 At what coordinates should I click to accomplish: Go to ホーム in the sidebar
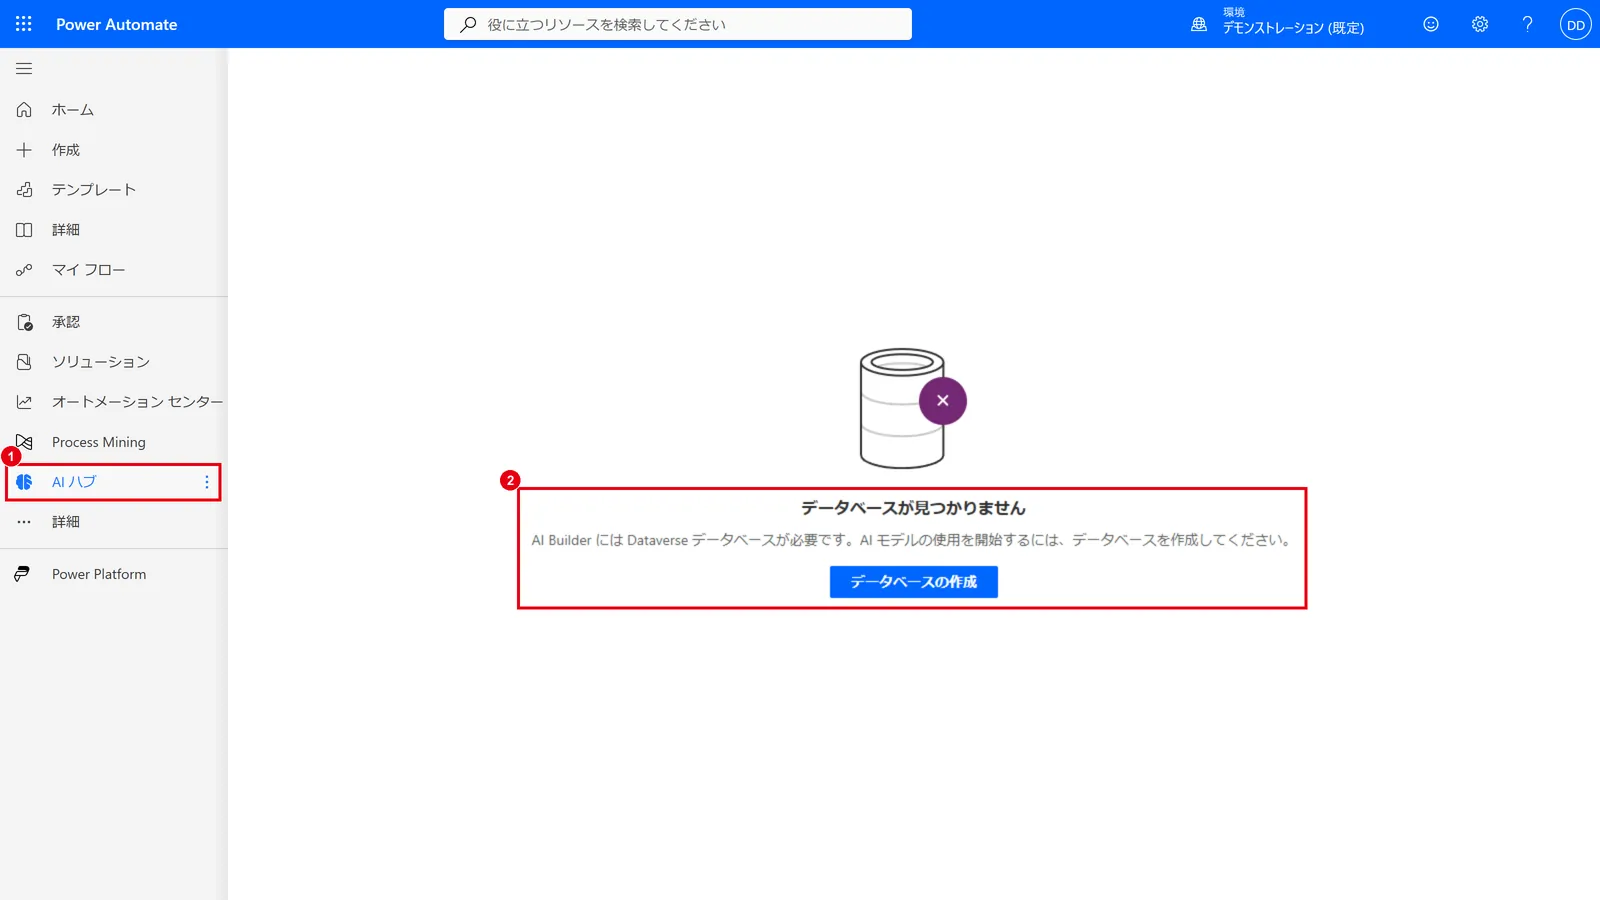(73, 110)
